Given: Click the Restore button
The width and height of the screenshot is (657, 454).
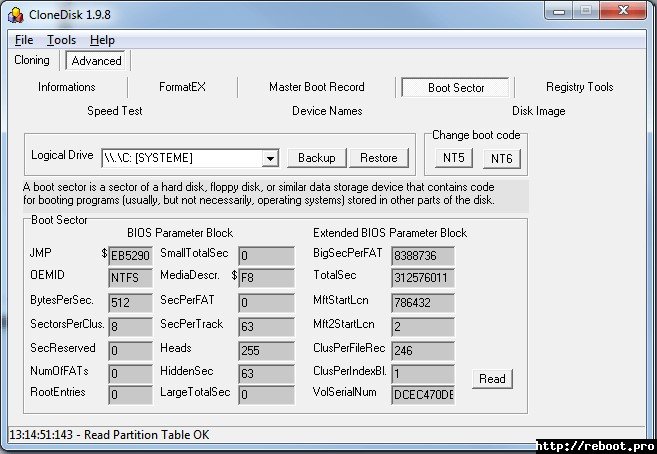Looking at the screenshot, I should pos(379,158).
